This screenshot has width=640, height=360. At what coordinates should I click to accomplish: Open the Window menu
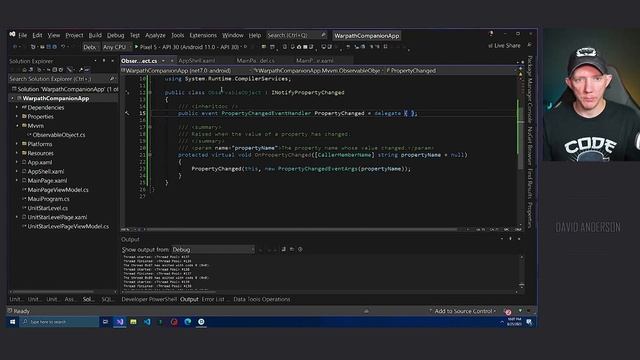click(233, 36)
